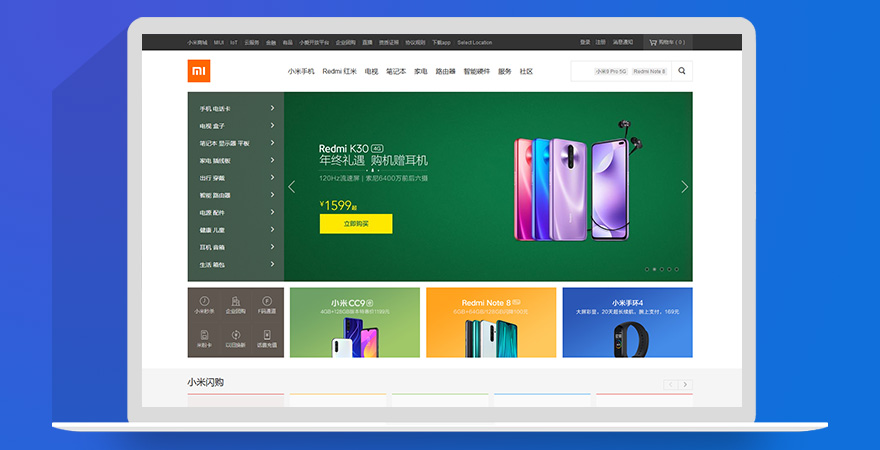
Task: Go to the previous banner slide
Action: click(x=292, y=187)
